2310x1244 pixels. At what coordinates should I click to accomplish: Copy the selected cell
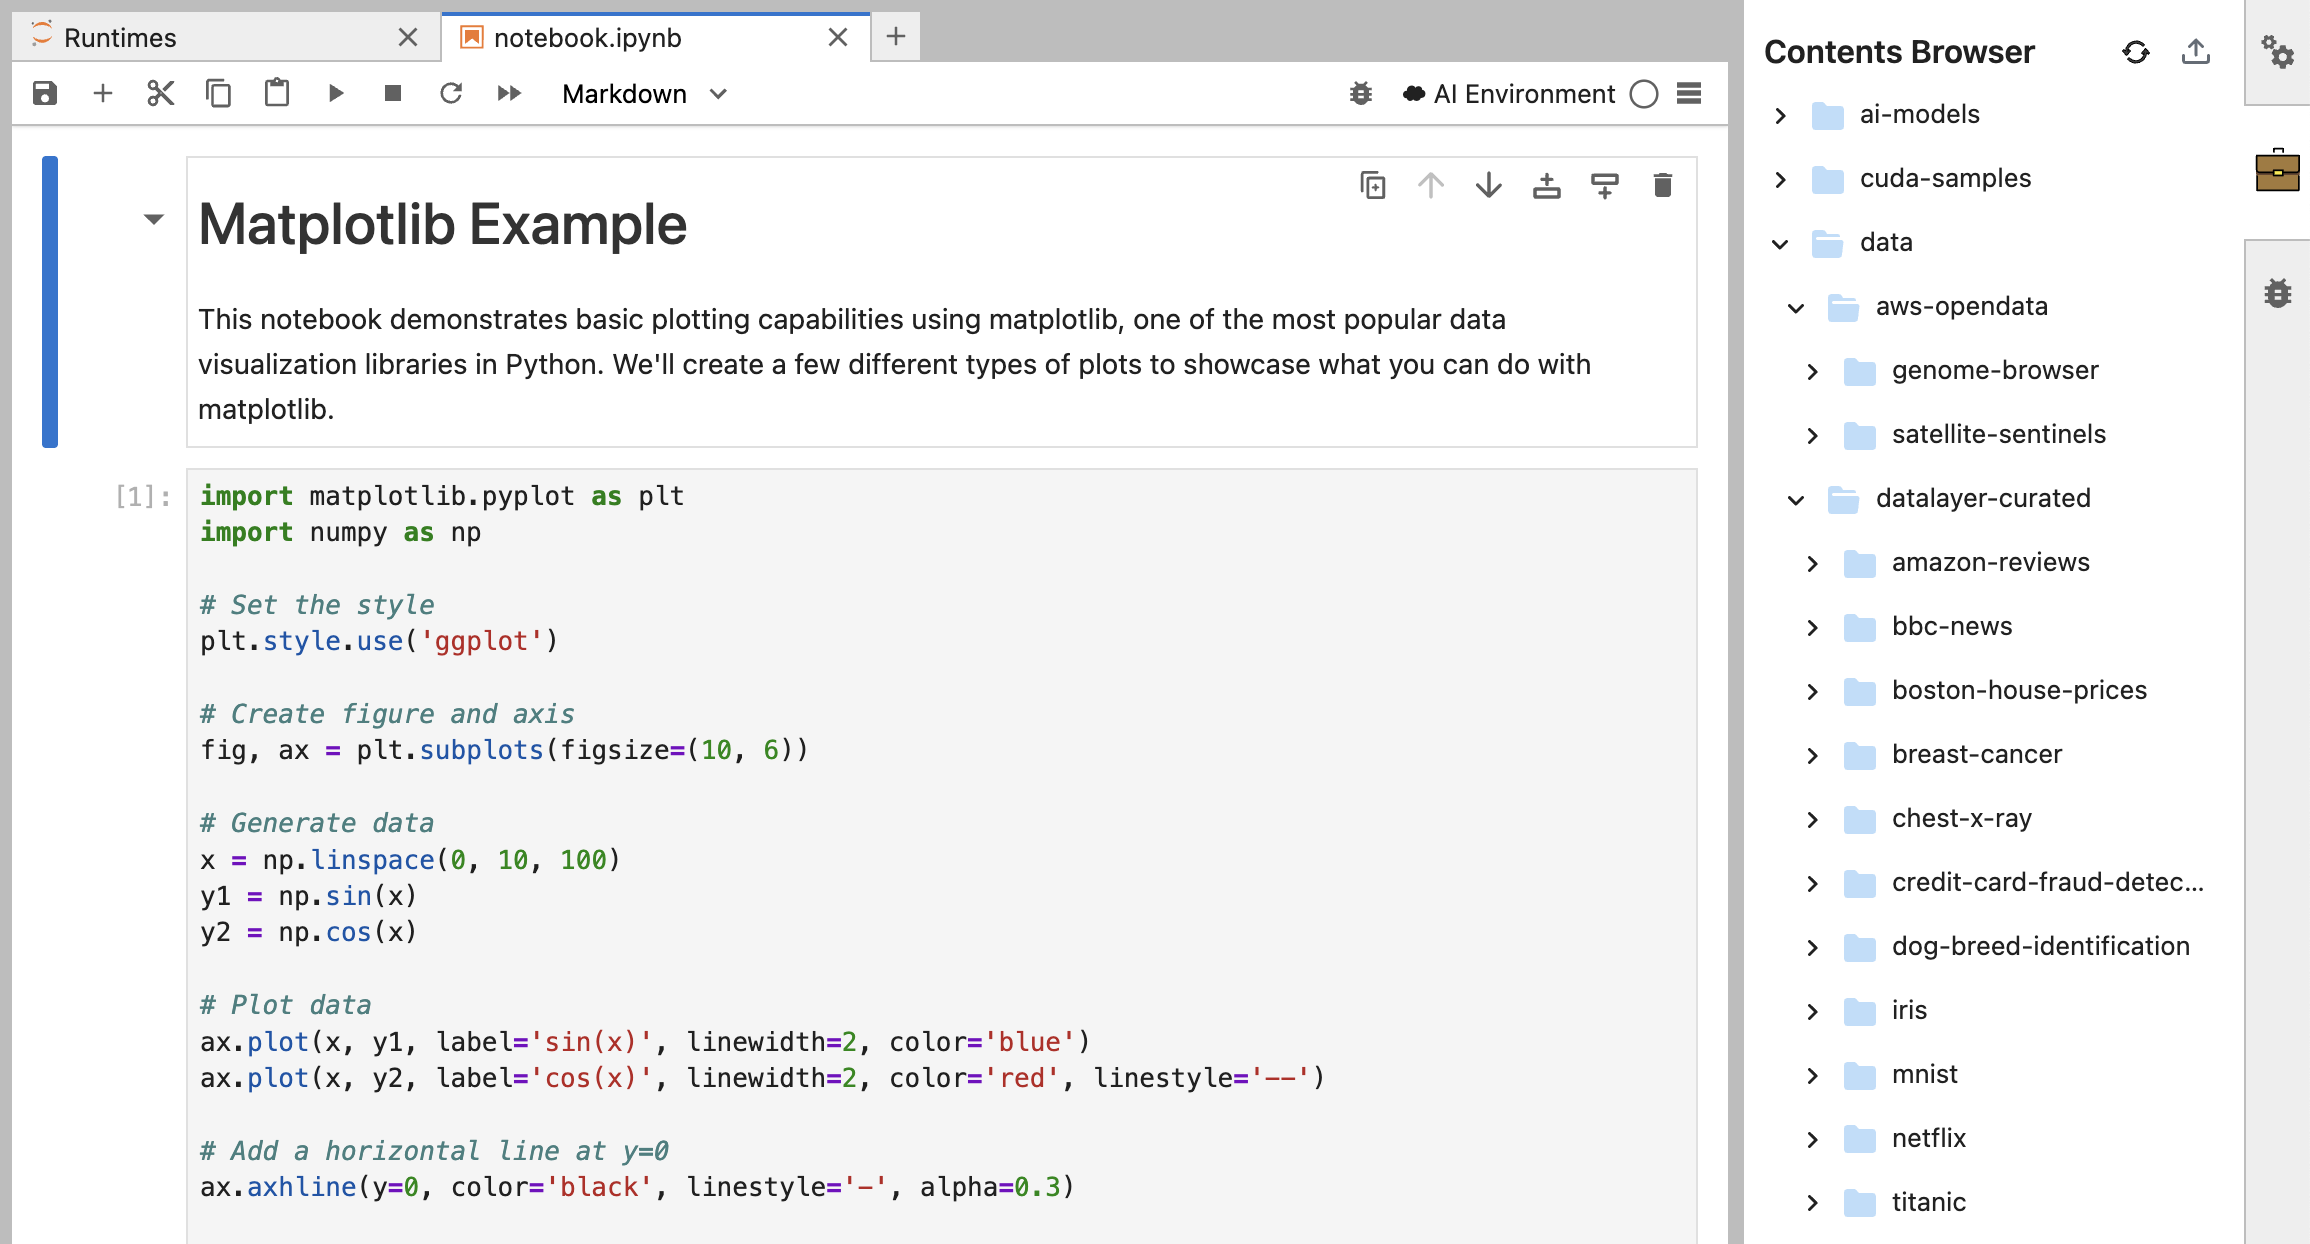(x=218, y=94)
